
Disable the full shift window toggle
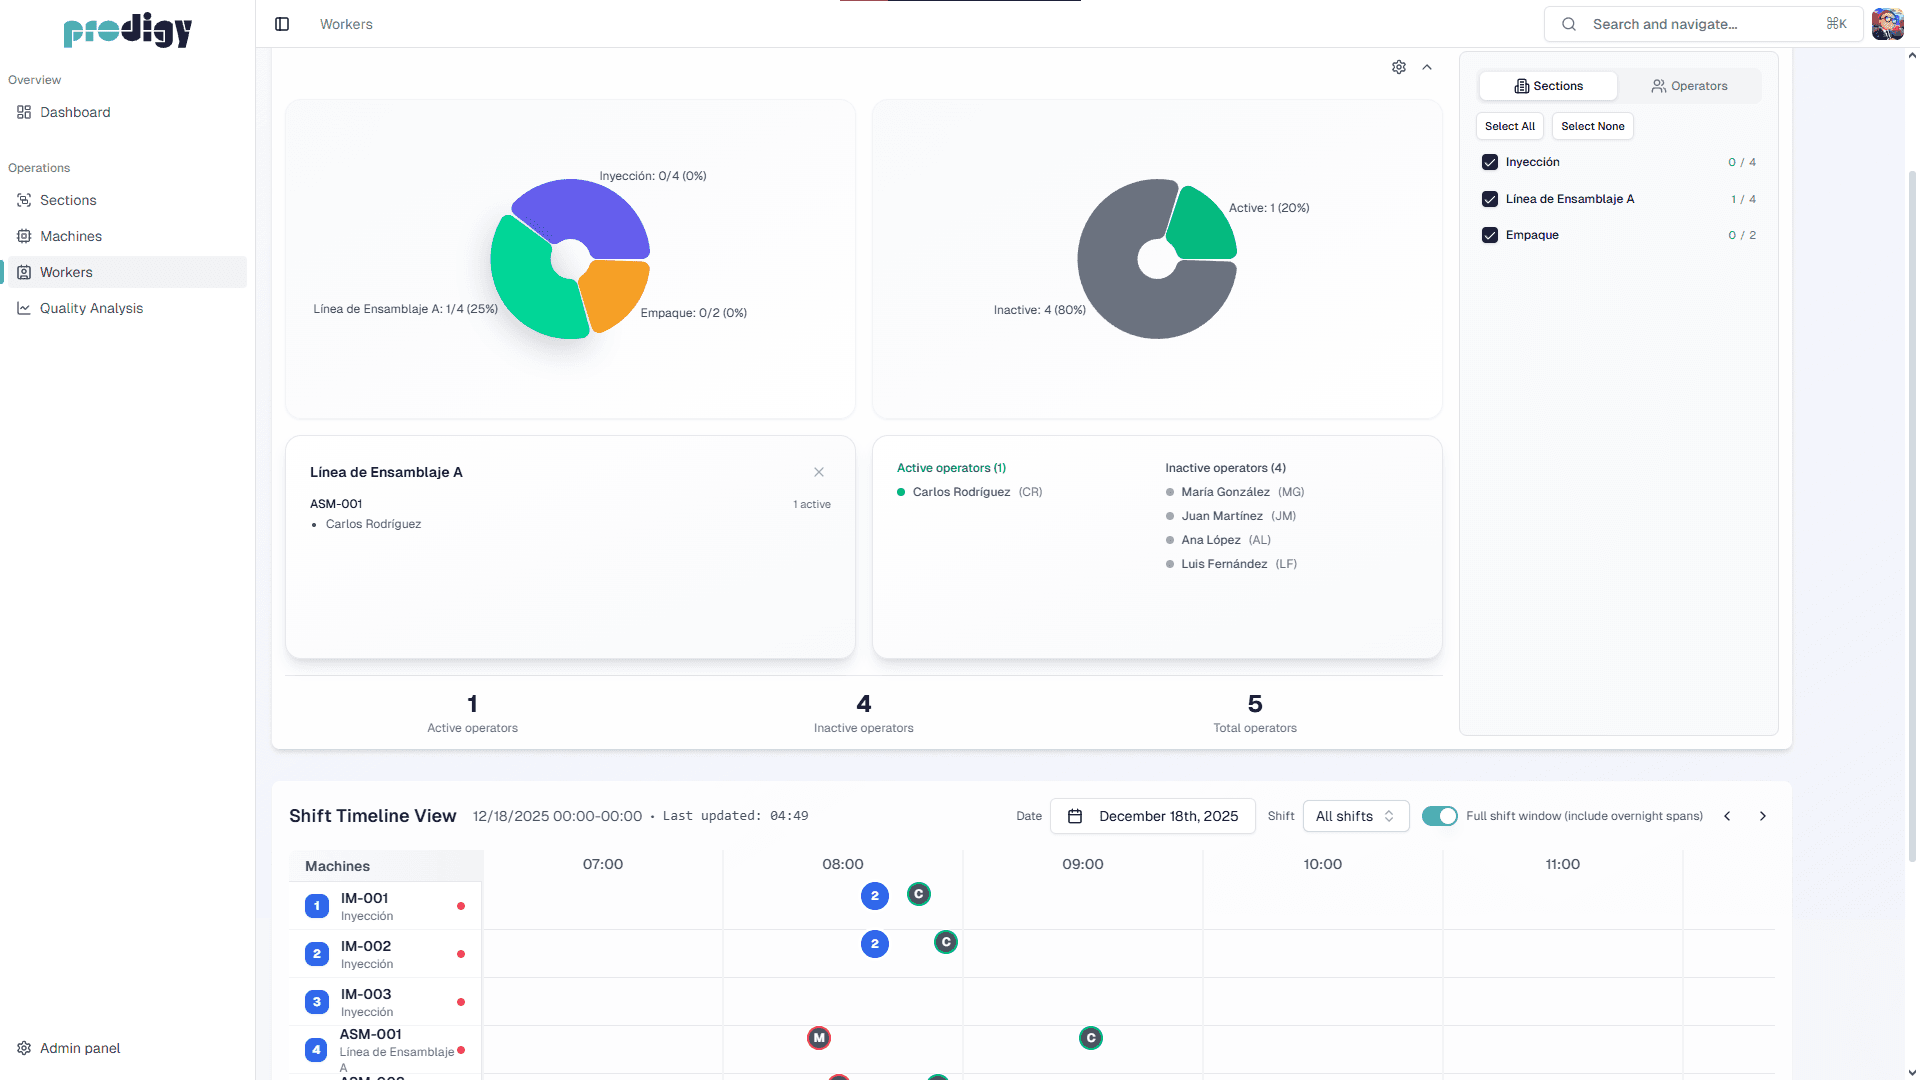(1439, 816)
